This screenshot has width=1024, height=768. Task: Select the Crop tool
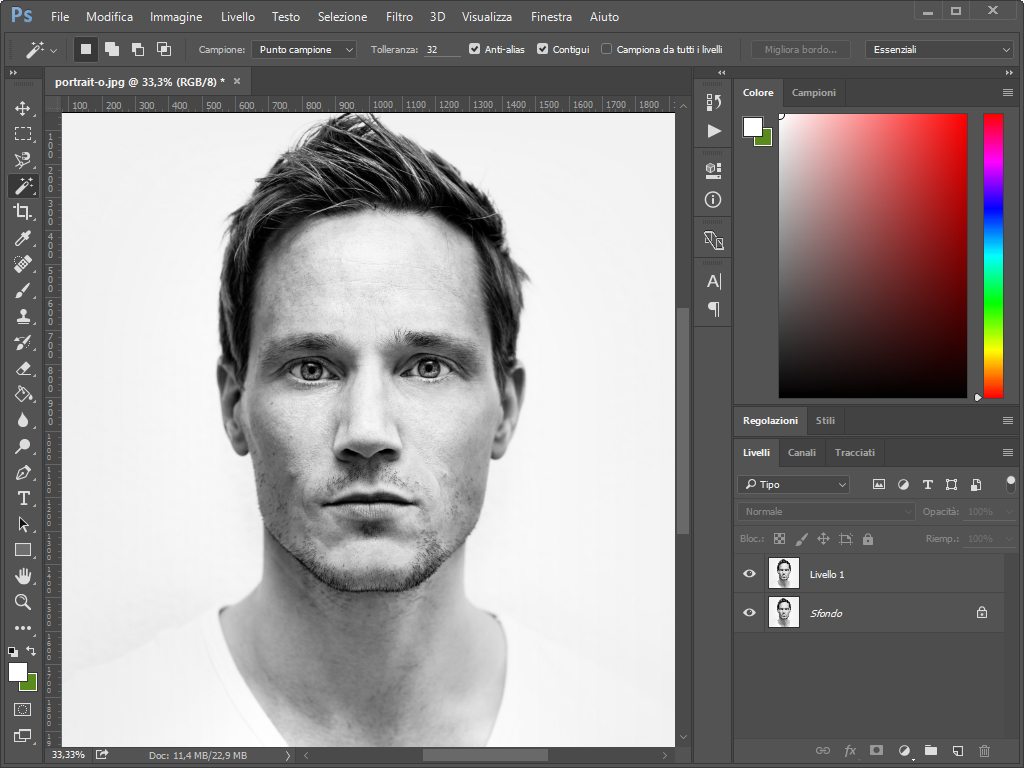pos(22,211)
